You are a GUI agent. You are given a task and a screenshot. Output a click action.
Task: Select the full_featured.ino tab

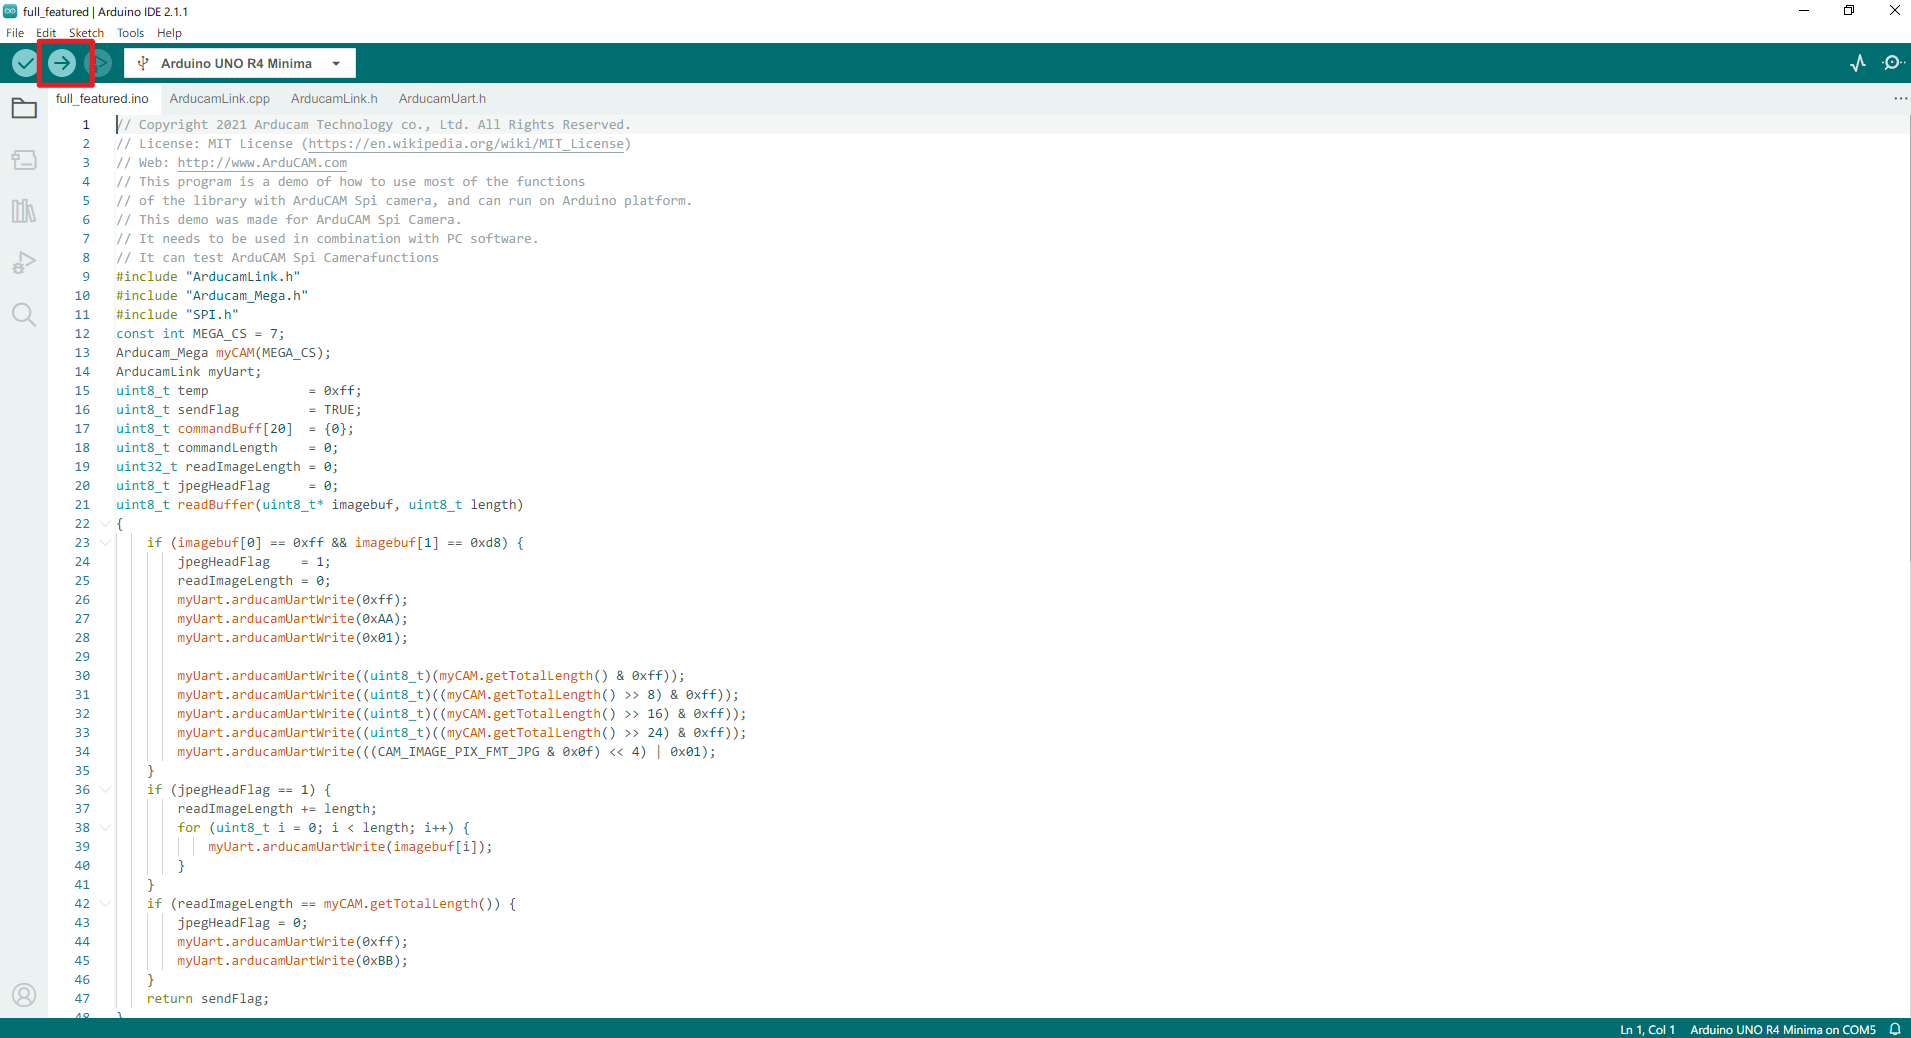coord(102,98)
